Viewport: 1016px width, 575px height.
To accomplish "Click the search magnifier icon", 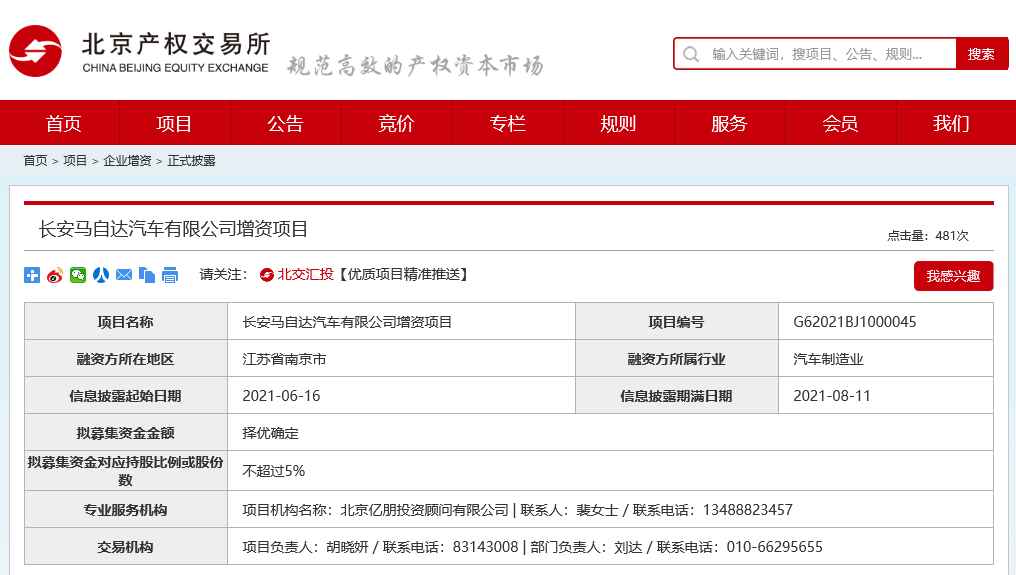I will [691, 54].
